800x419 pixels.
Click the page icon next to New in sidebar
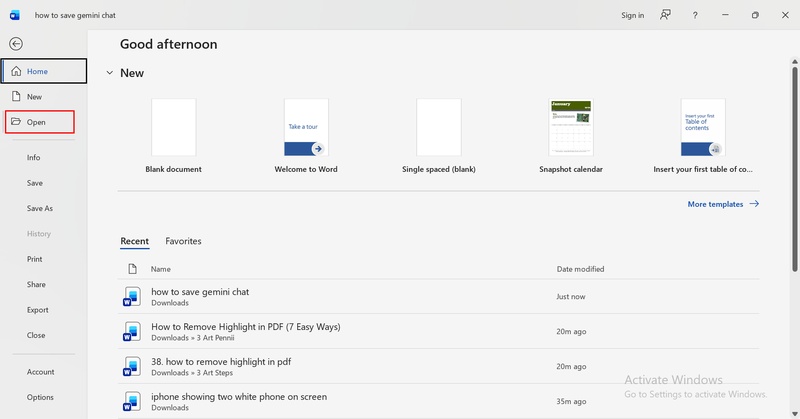16,96
